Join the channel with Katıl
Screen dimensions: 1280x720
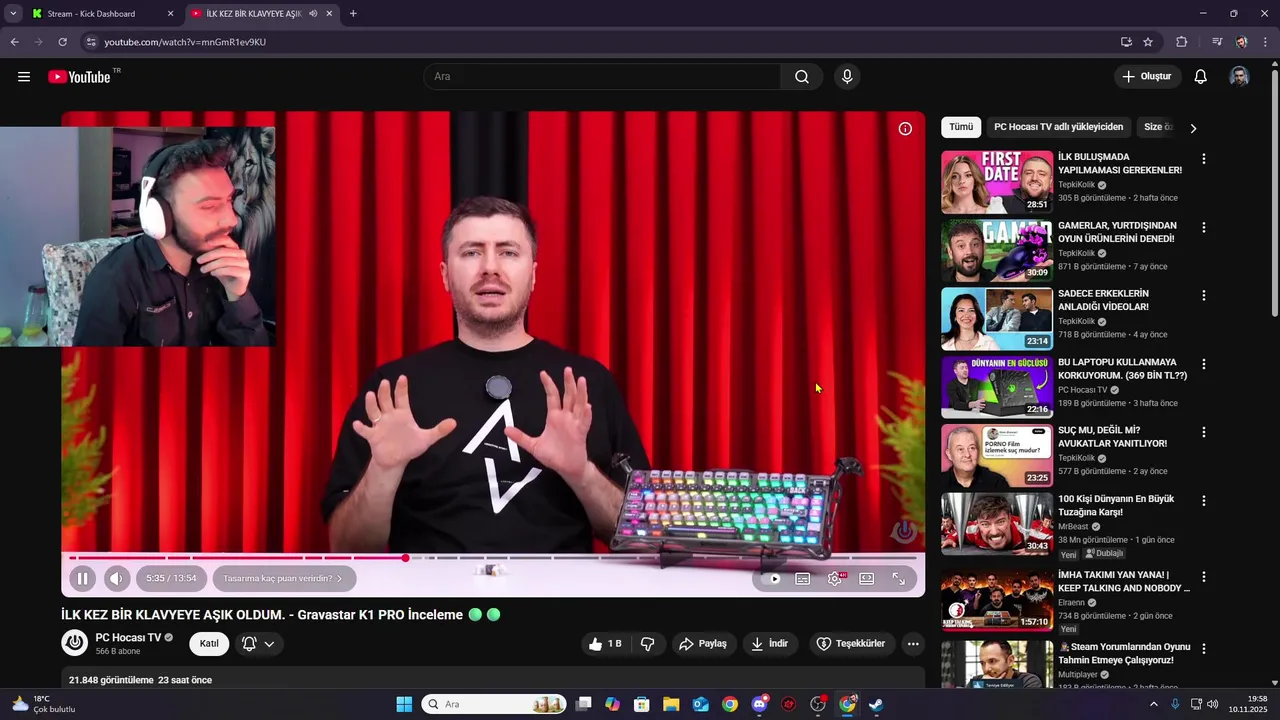tap(209, 644)
